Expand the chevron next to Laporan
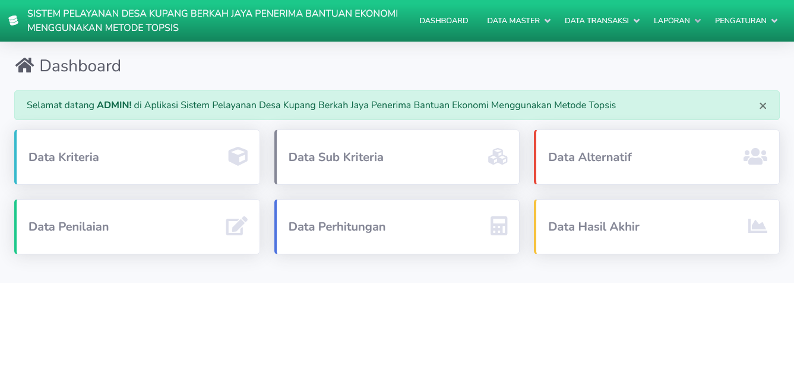 [x=698, y=21]
